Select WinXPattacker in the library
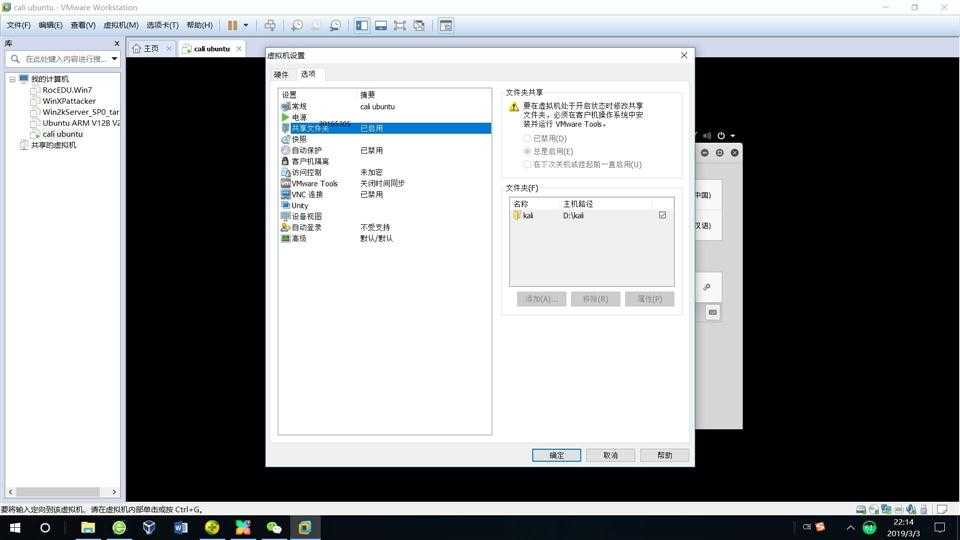 tap(69, 101)
